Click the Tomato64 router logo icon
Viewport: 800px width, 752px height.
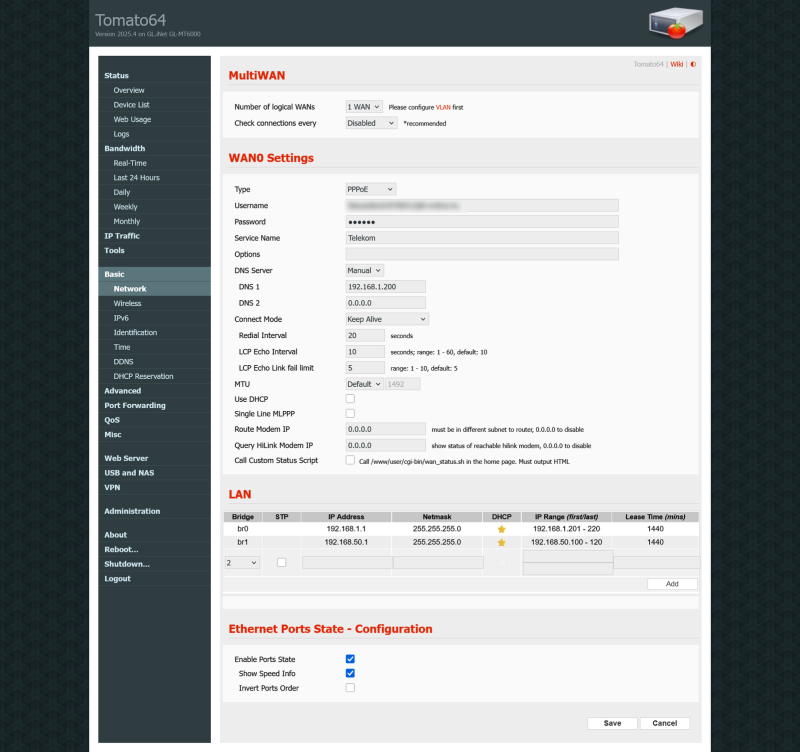(x=676, y=23)
